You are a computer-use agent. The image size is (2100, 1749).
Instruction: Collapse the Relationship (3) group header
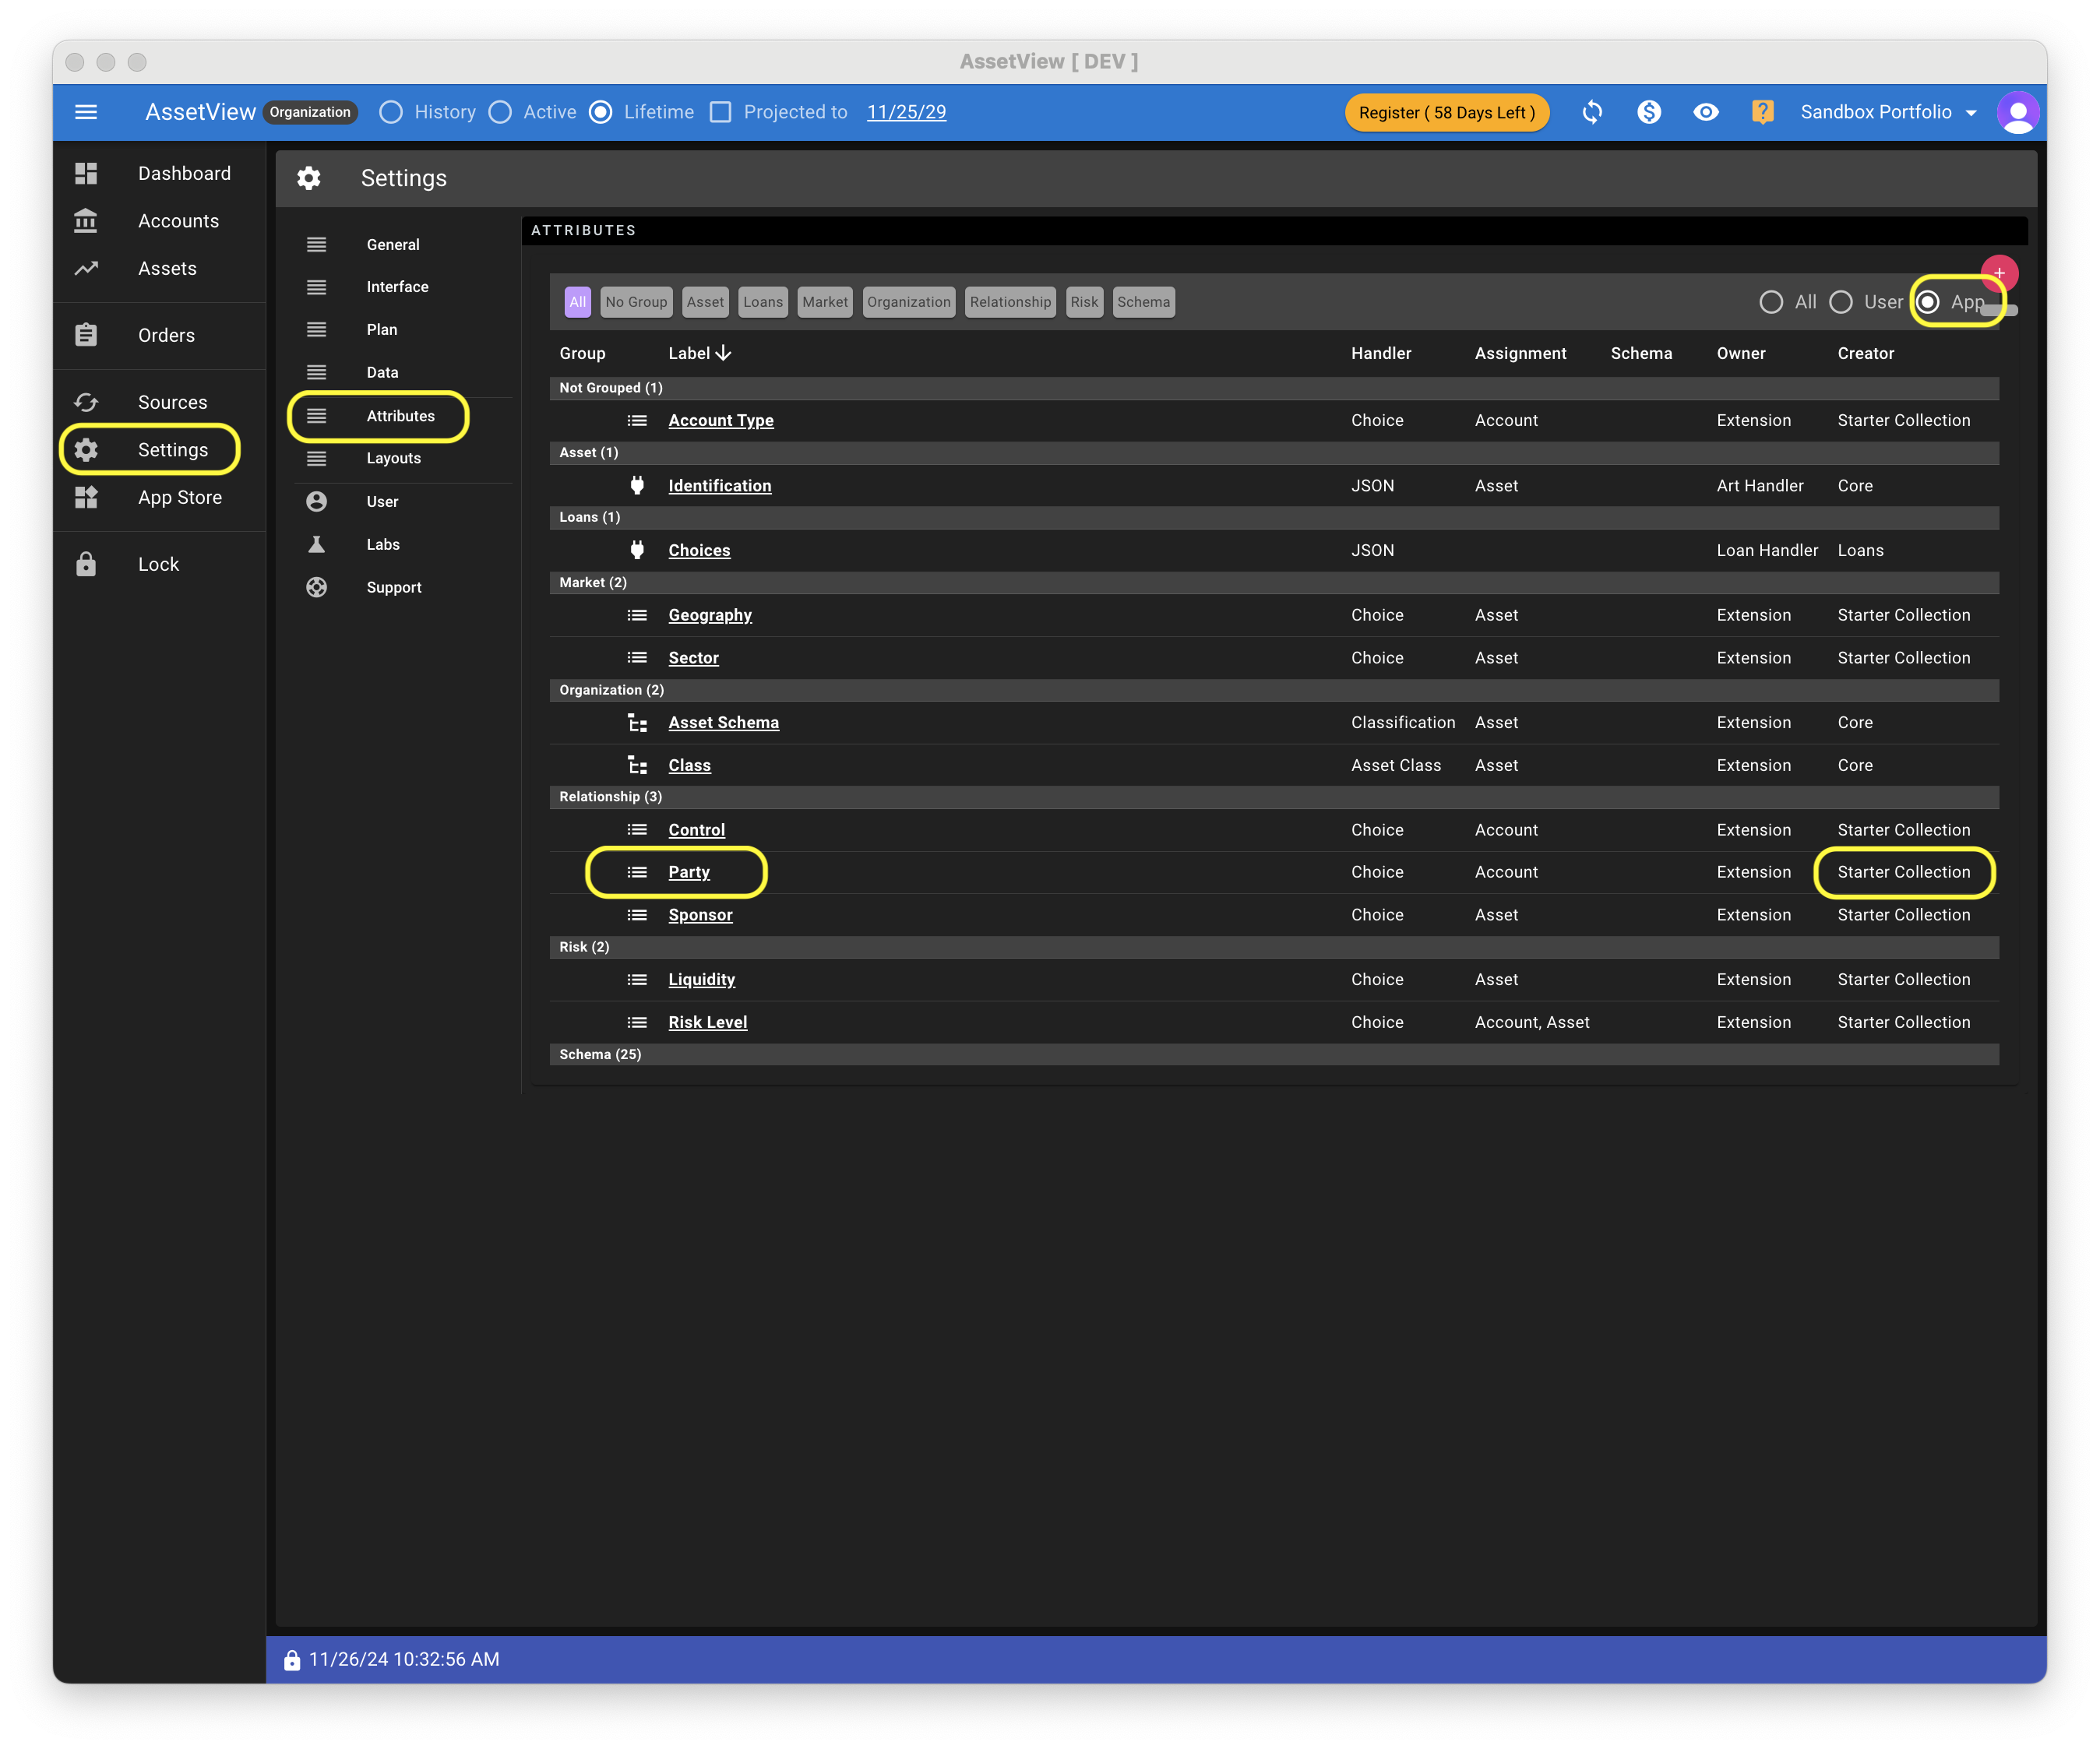(x=1273, y=797)
